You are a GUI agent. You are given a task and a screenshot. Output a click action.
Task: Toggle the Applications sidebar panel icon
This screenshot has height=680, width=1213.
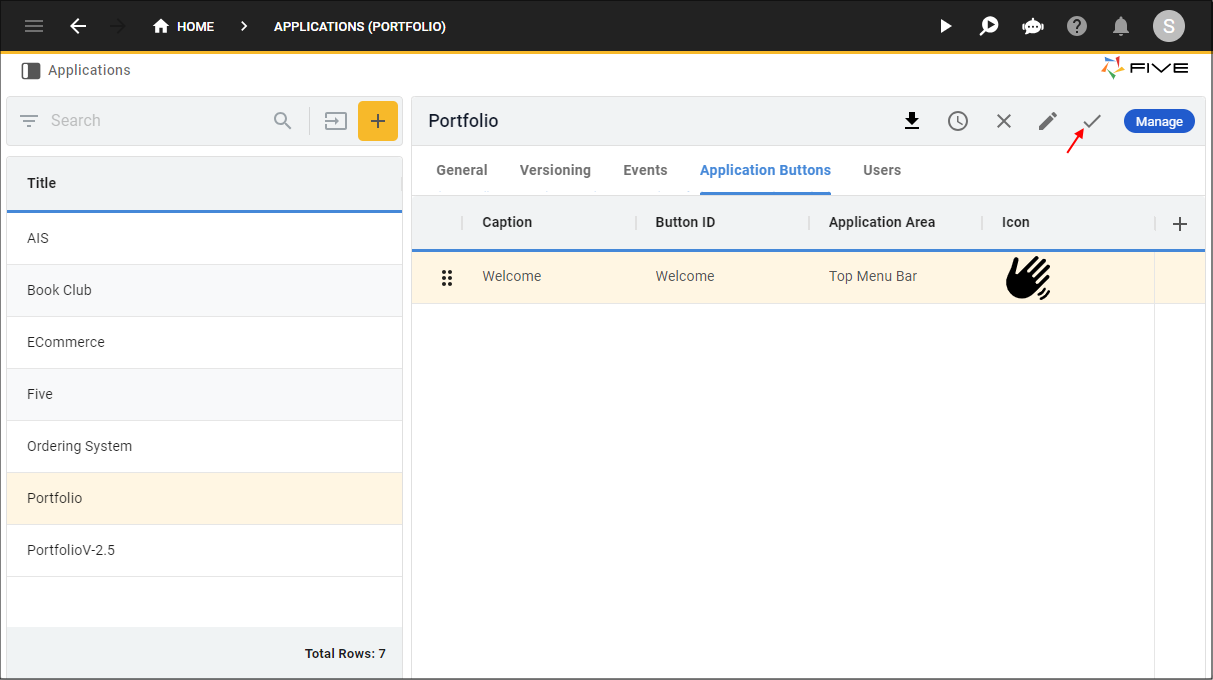[x=31, y=71]
